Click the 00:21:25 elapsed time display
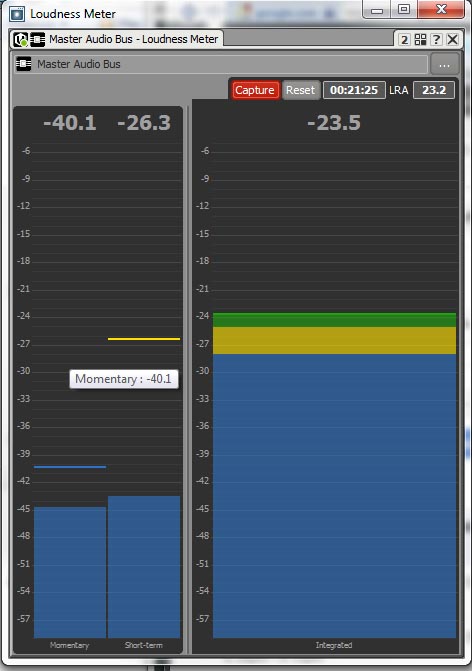Viewport: 472px width, 671px height. (354, 90)
